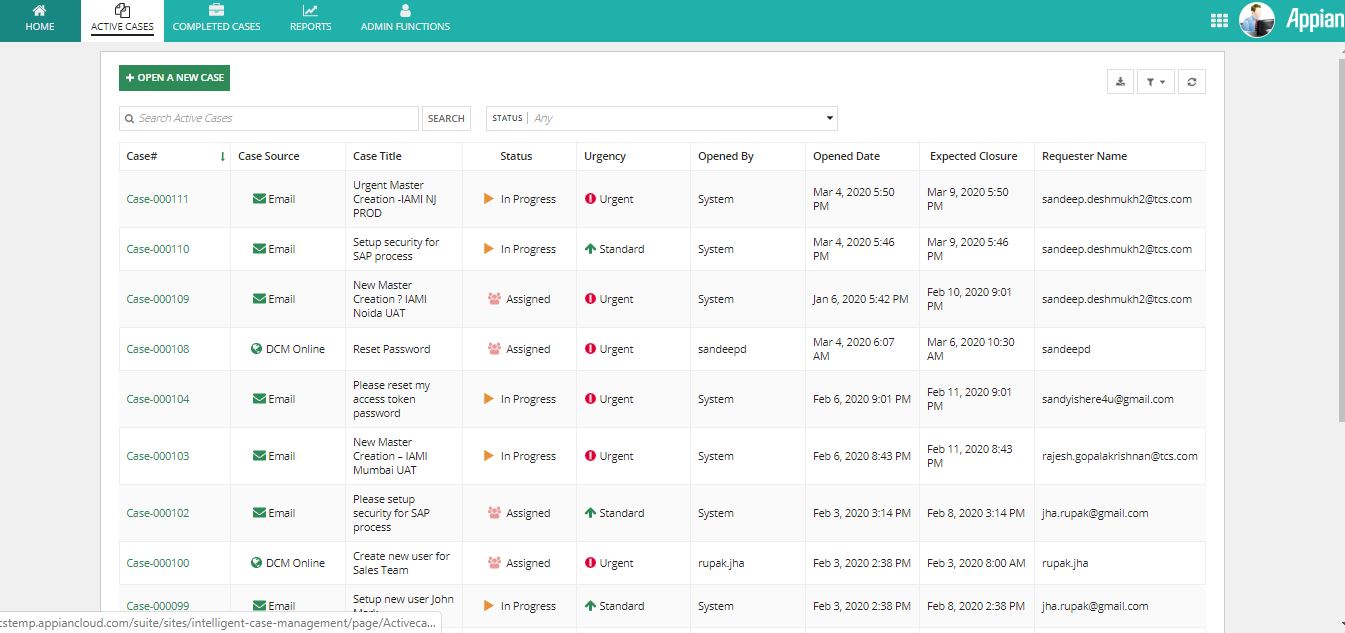Open the Status Any dropdown
Screen dimensions: 1345x633
(x=660, y=118)
